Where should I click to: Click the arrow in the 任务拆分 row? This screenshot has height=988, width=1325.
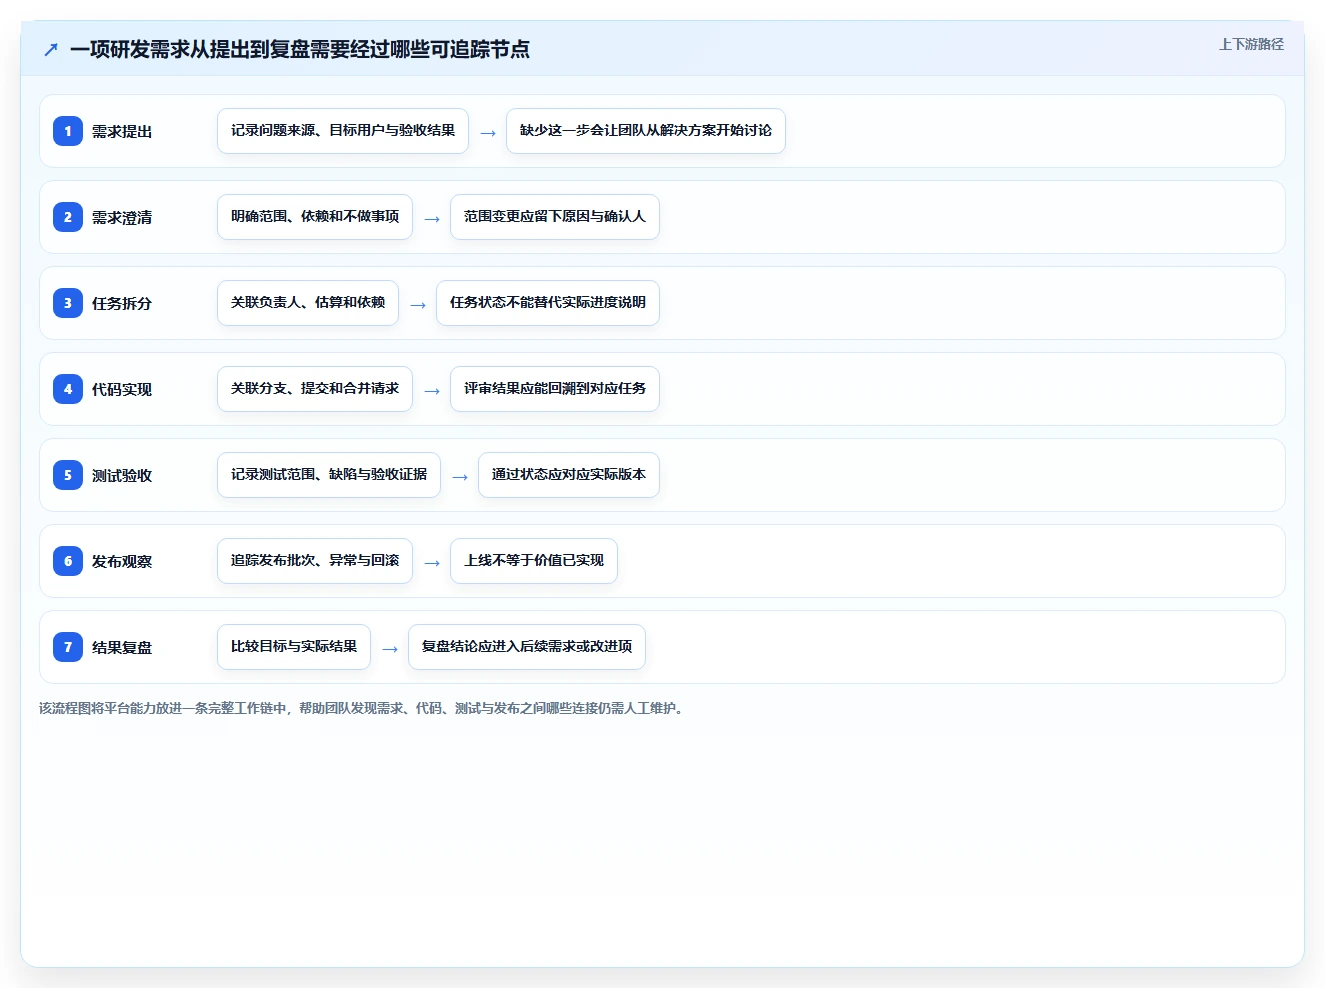(x=418, y=305)
